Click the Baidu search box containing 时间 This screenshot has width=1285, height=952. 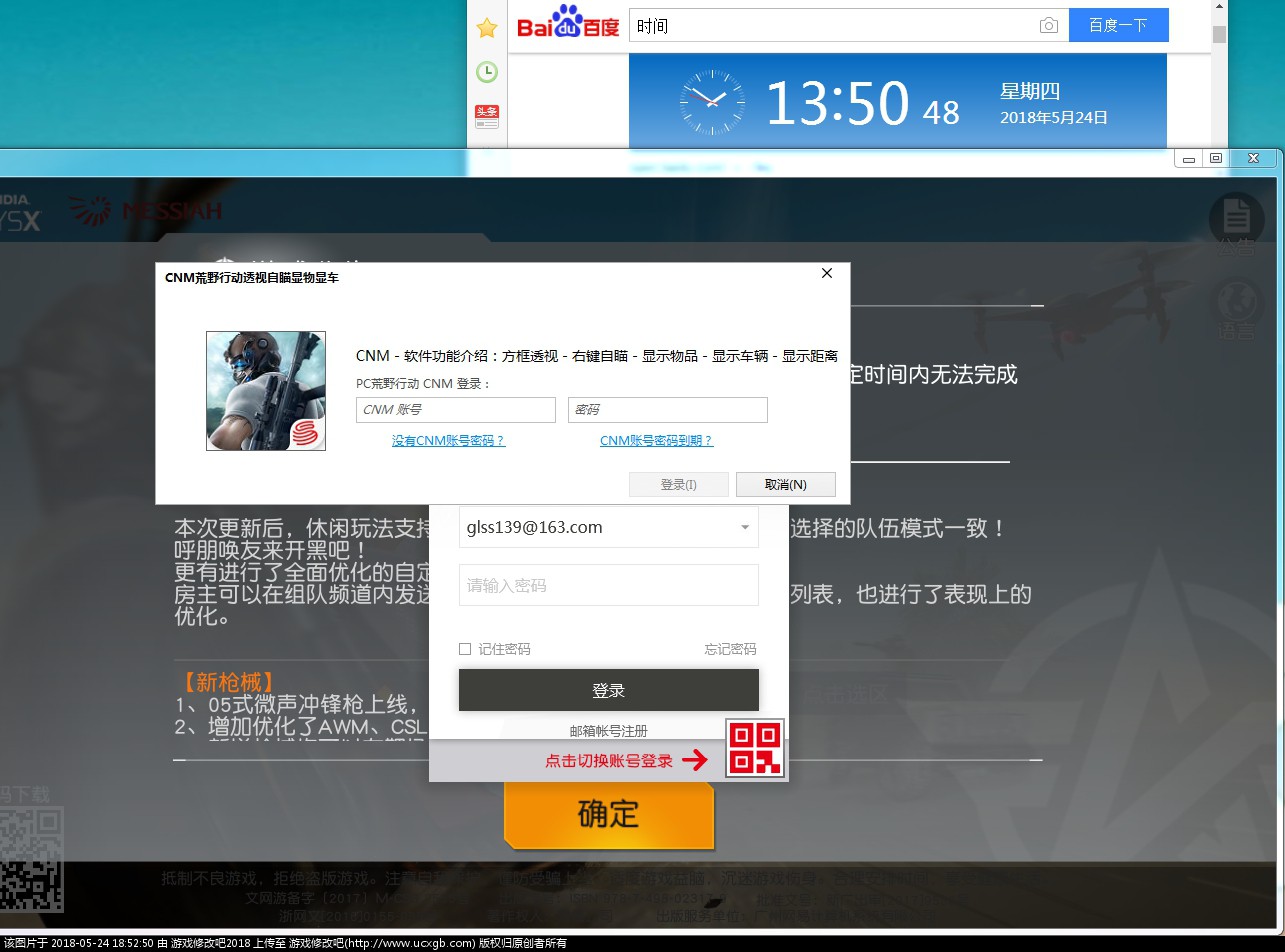pos(848,26)
